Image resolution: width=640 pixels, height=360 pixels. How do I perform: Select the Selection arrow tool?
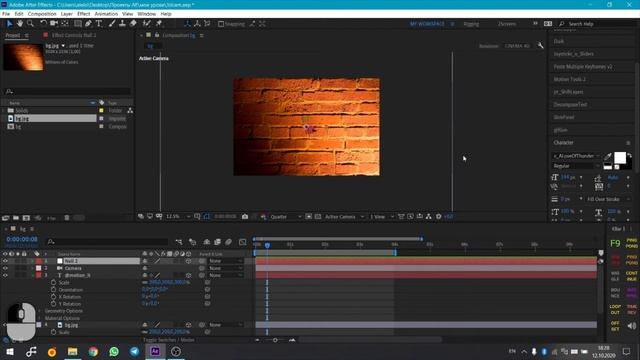point(9,24)
